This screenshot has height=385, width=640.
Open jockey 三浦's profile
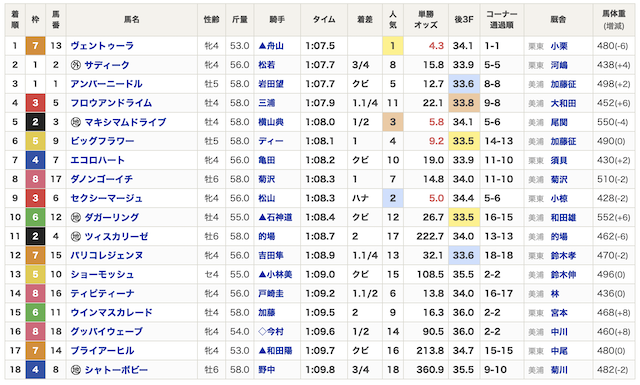coord(267,103)
